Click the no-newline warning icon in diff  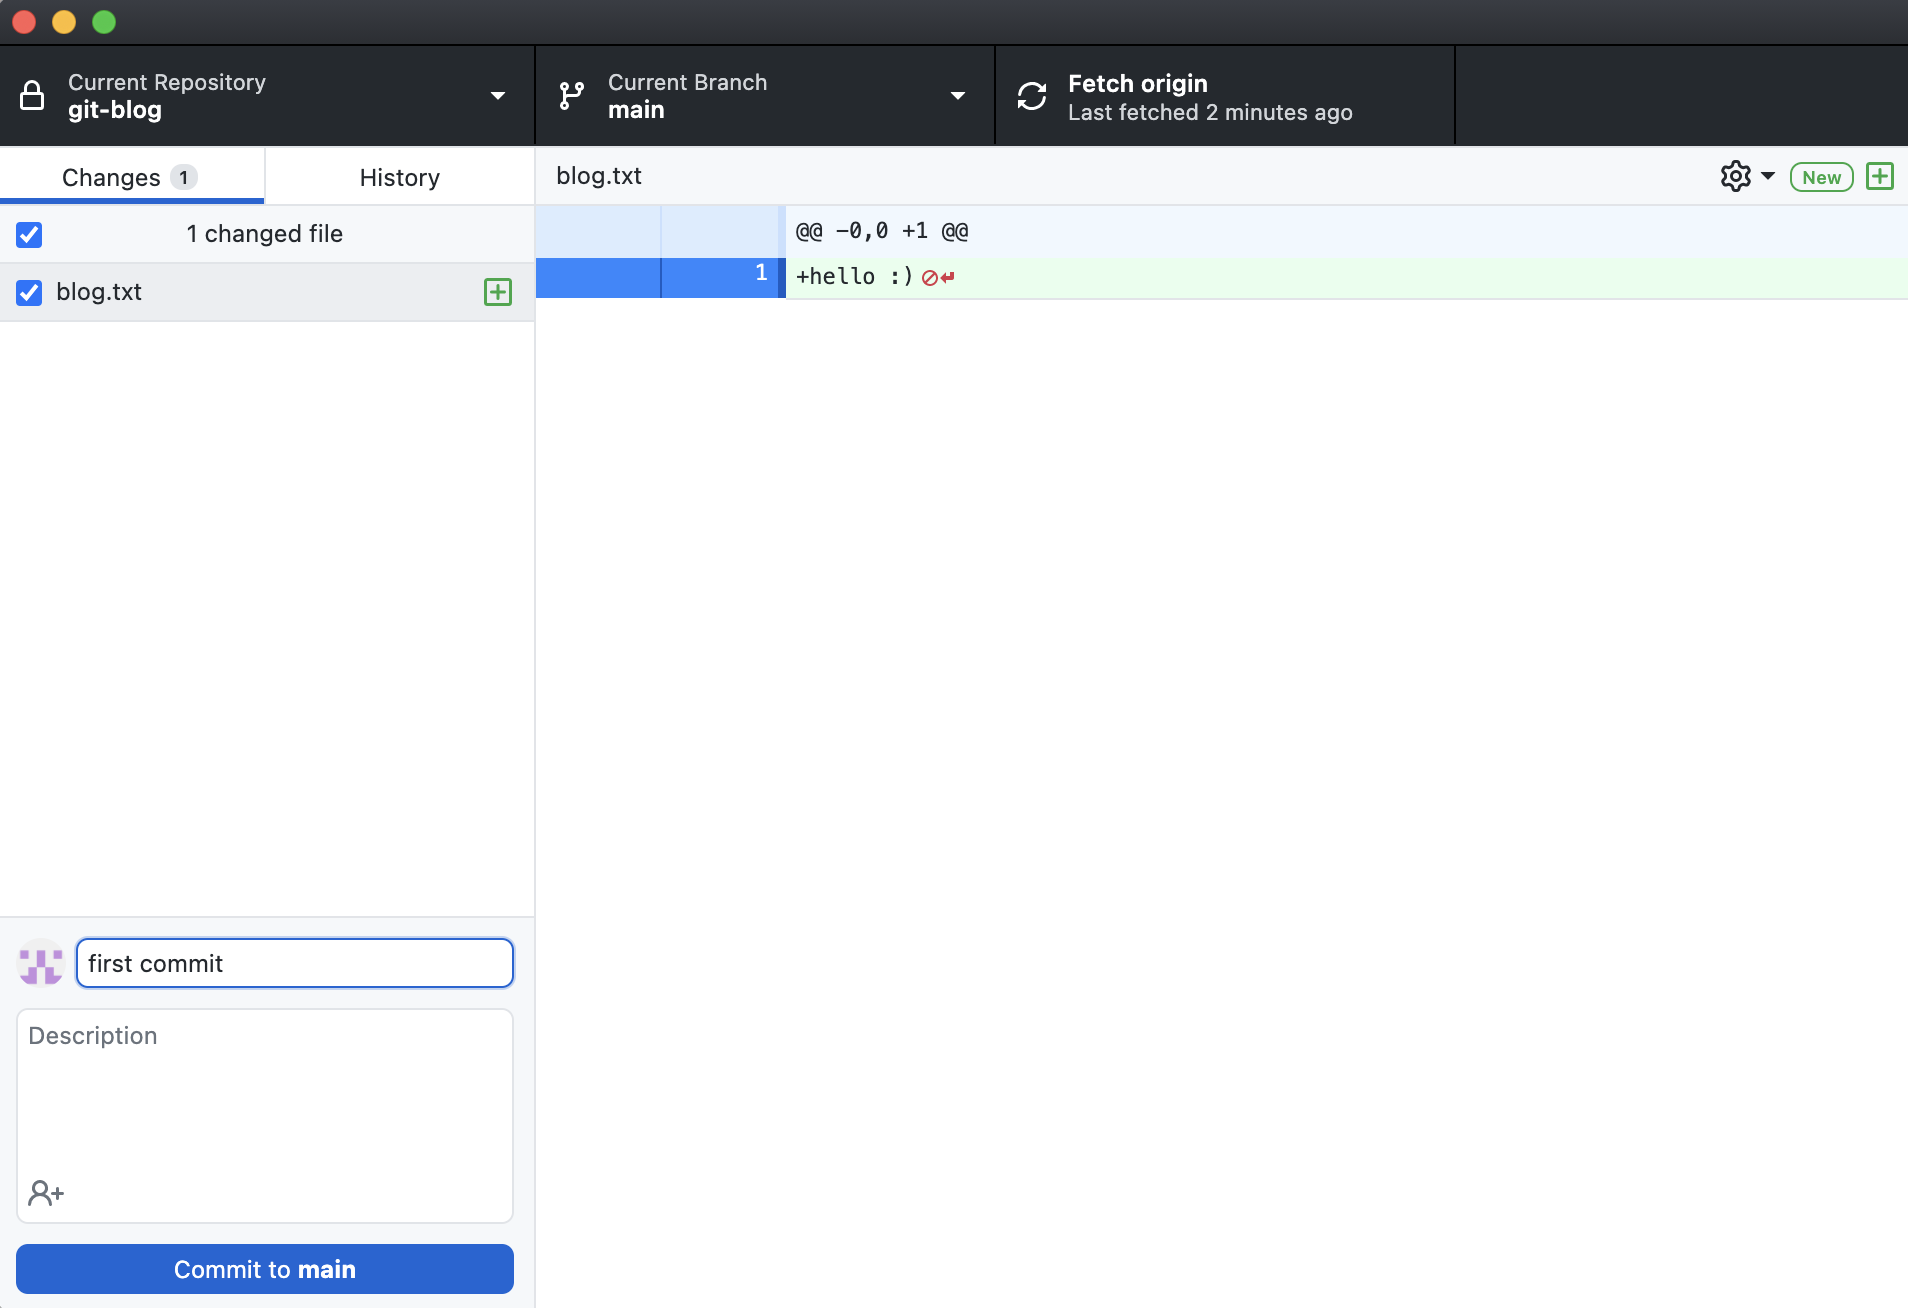pos(938,278)
